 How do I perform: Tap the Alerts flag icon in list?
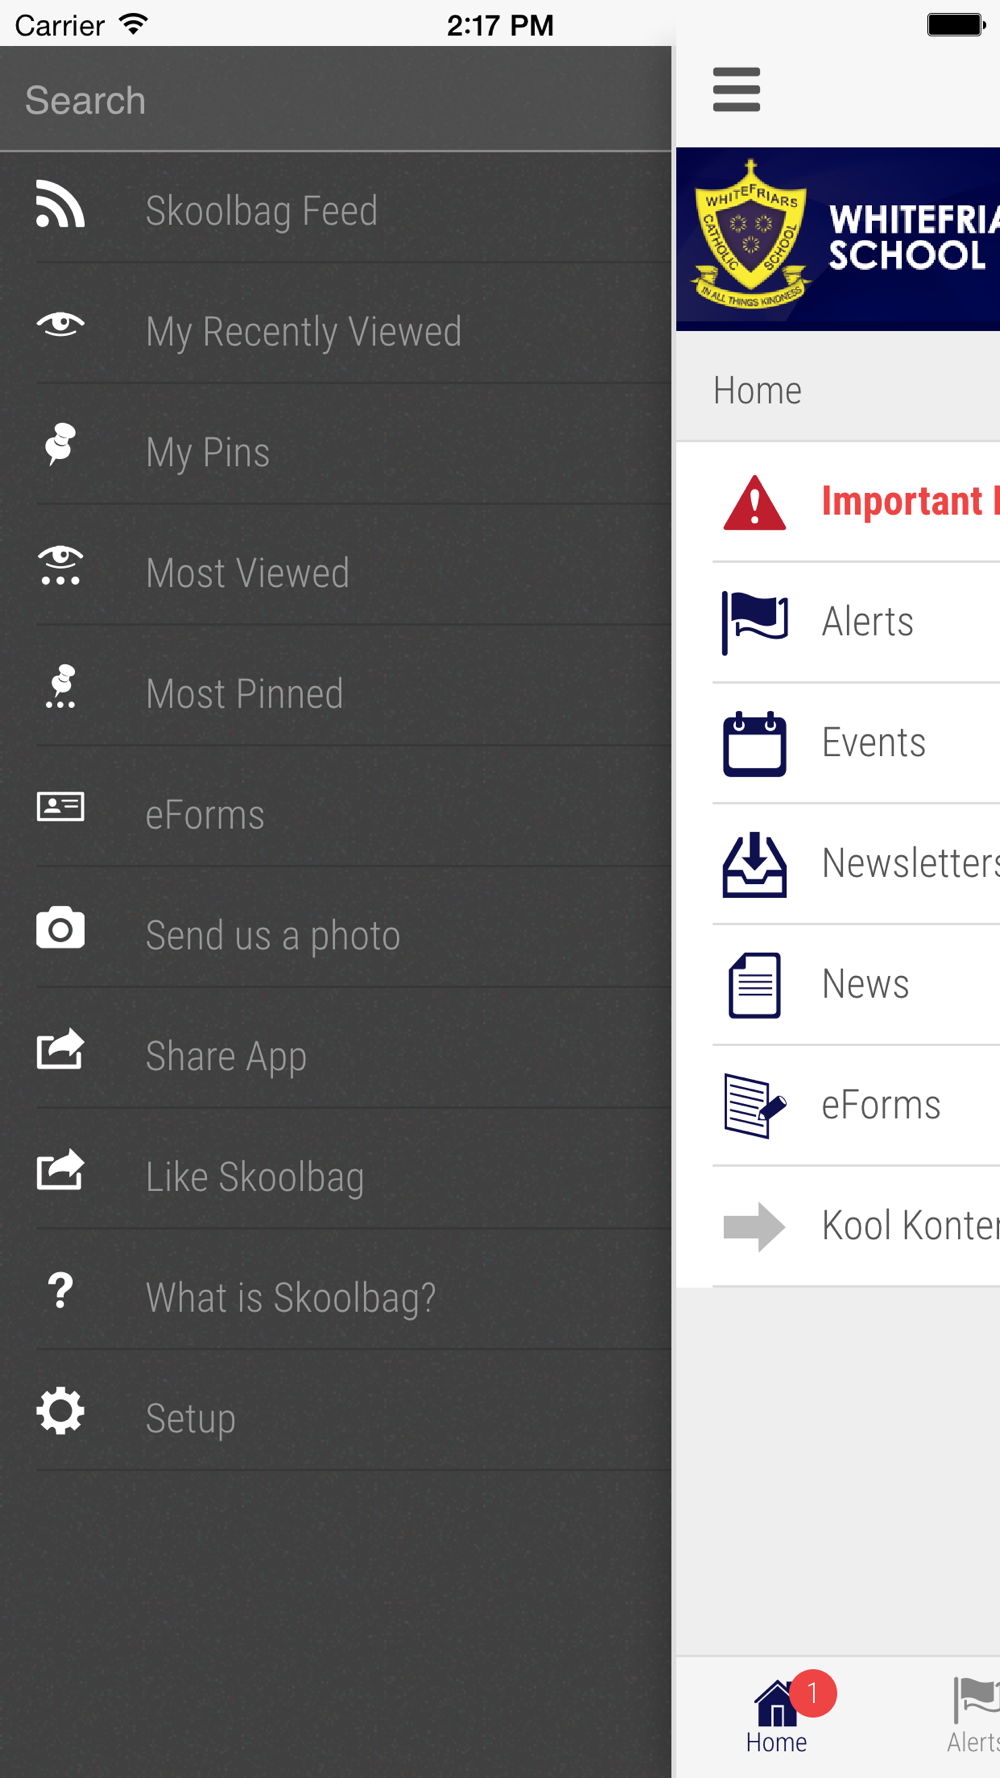(x=754, y=622)
